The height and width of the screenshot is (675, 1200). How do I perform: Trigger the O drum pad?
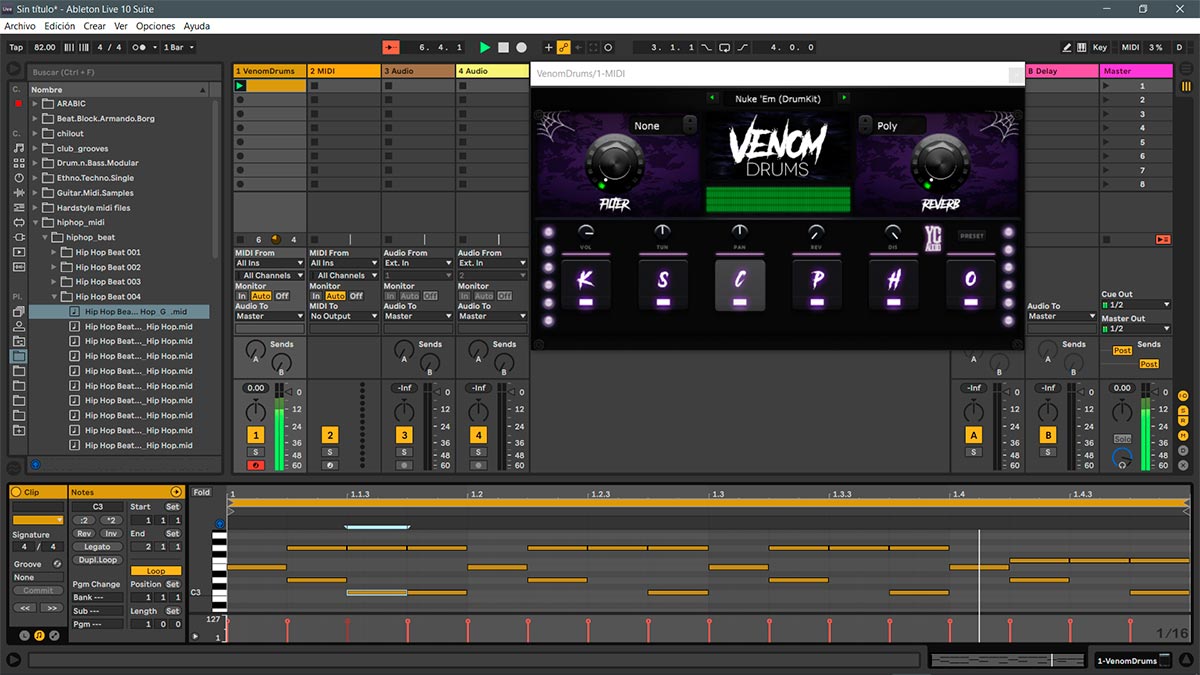970,286
